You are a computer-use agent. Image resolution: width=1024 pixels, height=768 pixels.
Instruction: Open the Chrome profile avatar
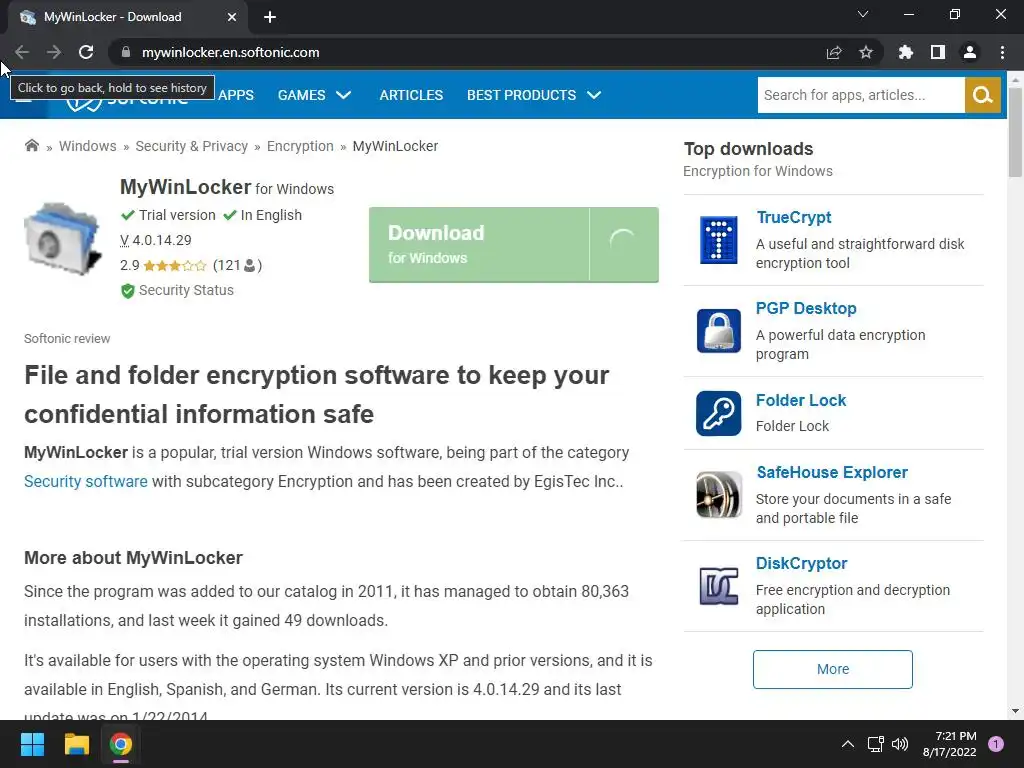(970, 52)
